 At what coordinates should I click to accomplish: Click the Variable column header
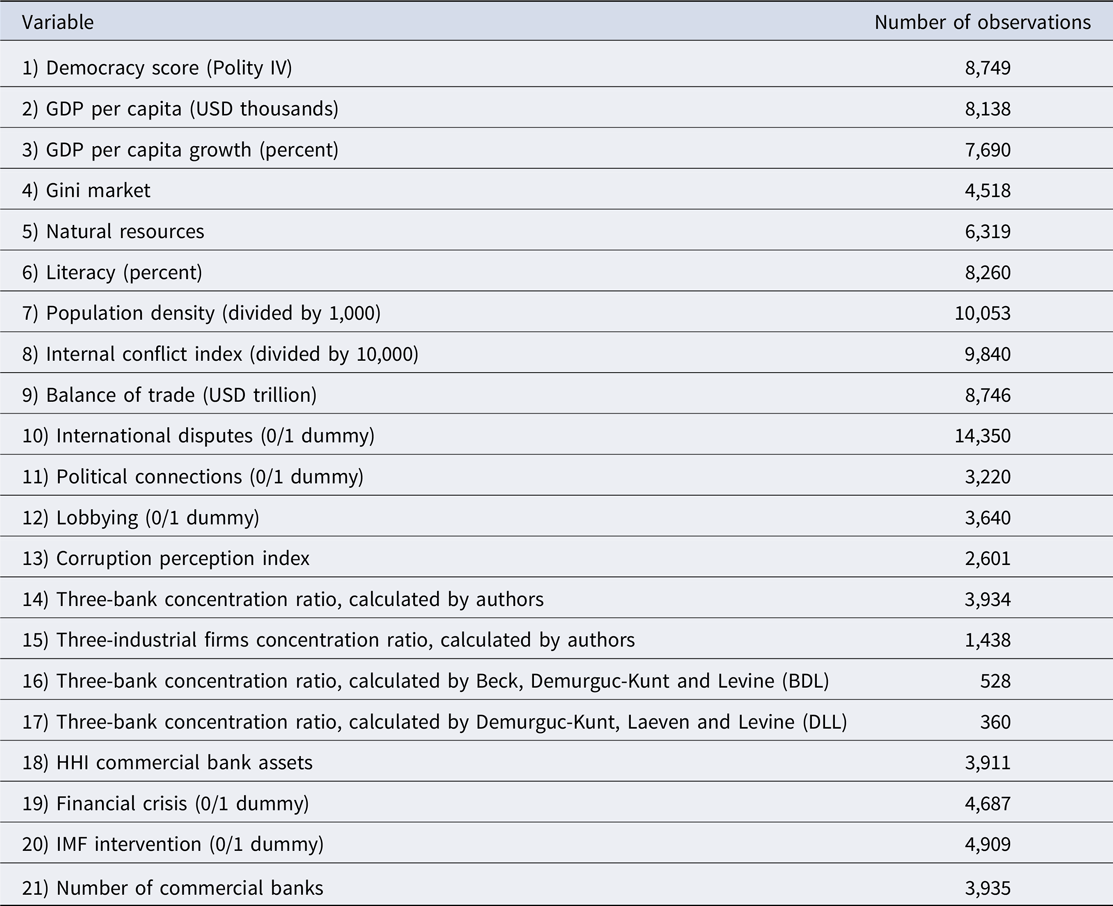pyautogui.click(x=57, y=23)
